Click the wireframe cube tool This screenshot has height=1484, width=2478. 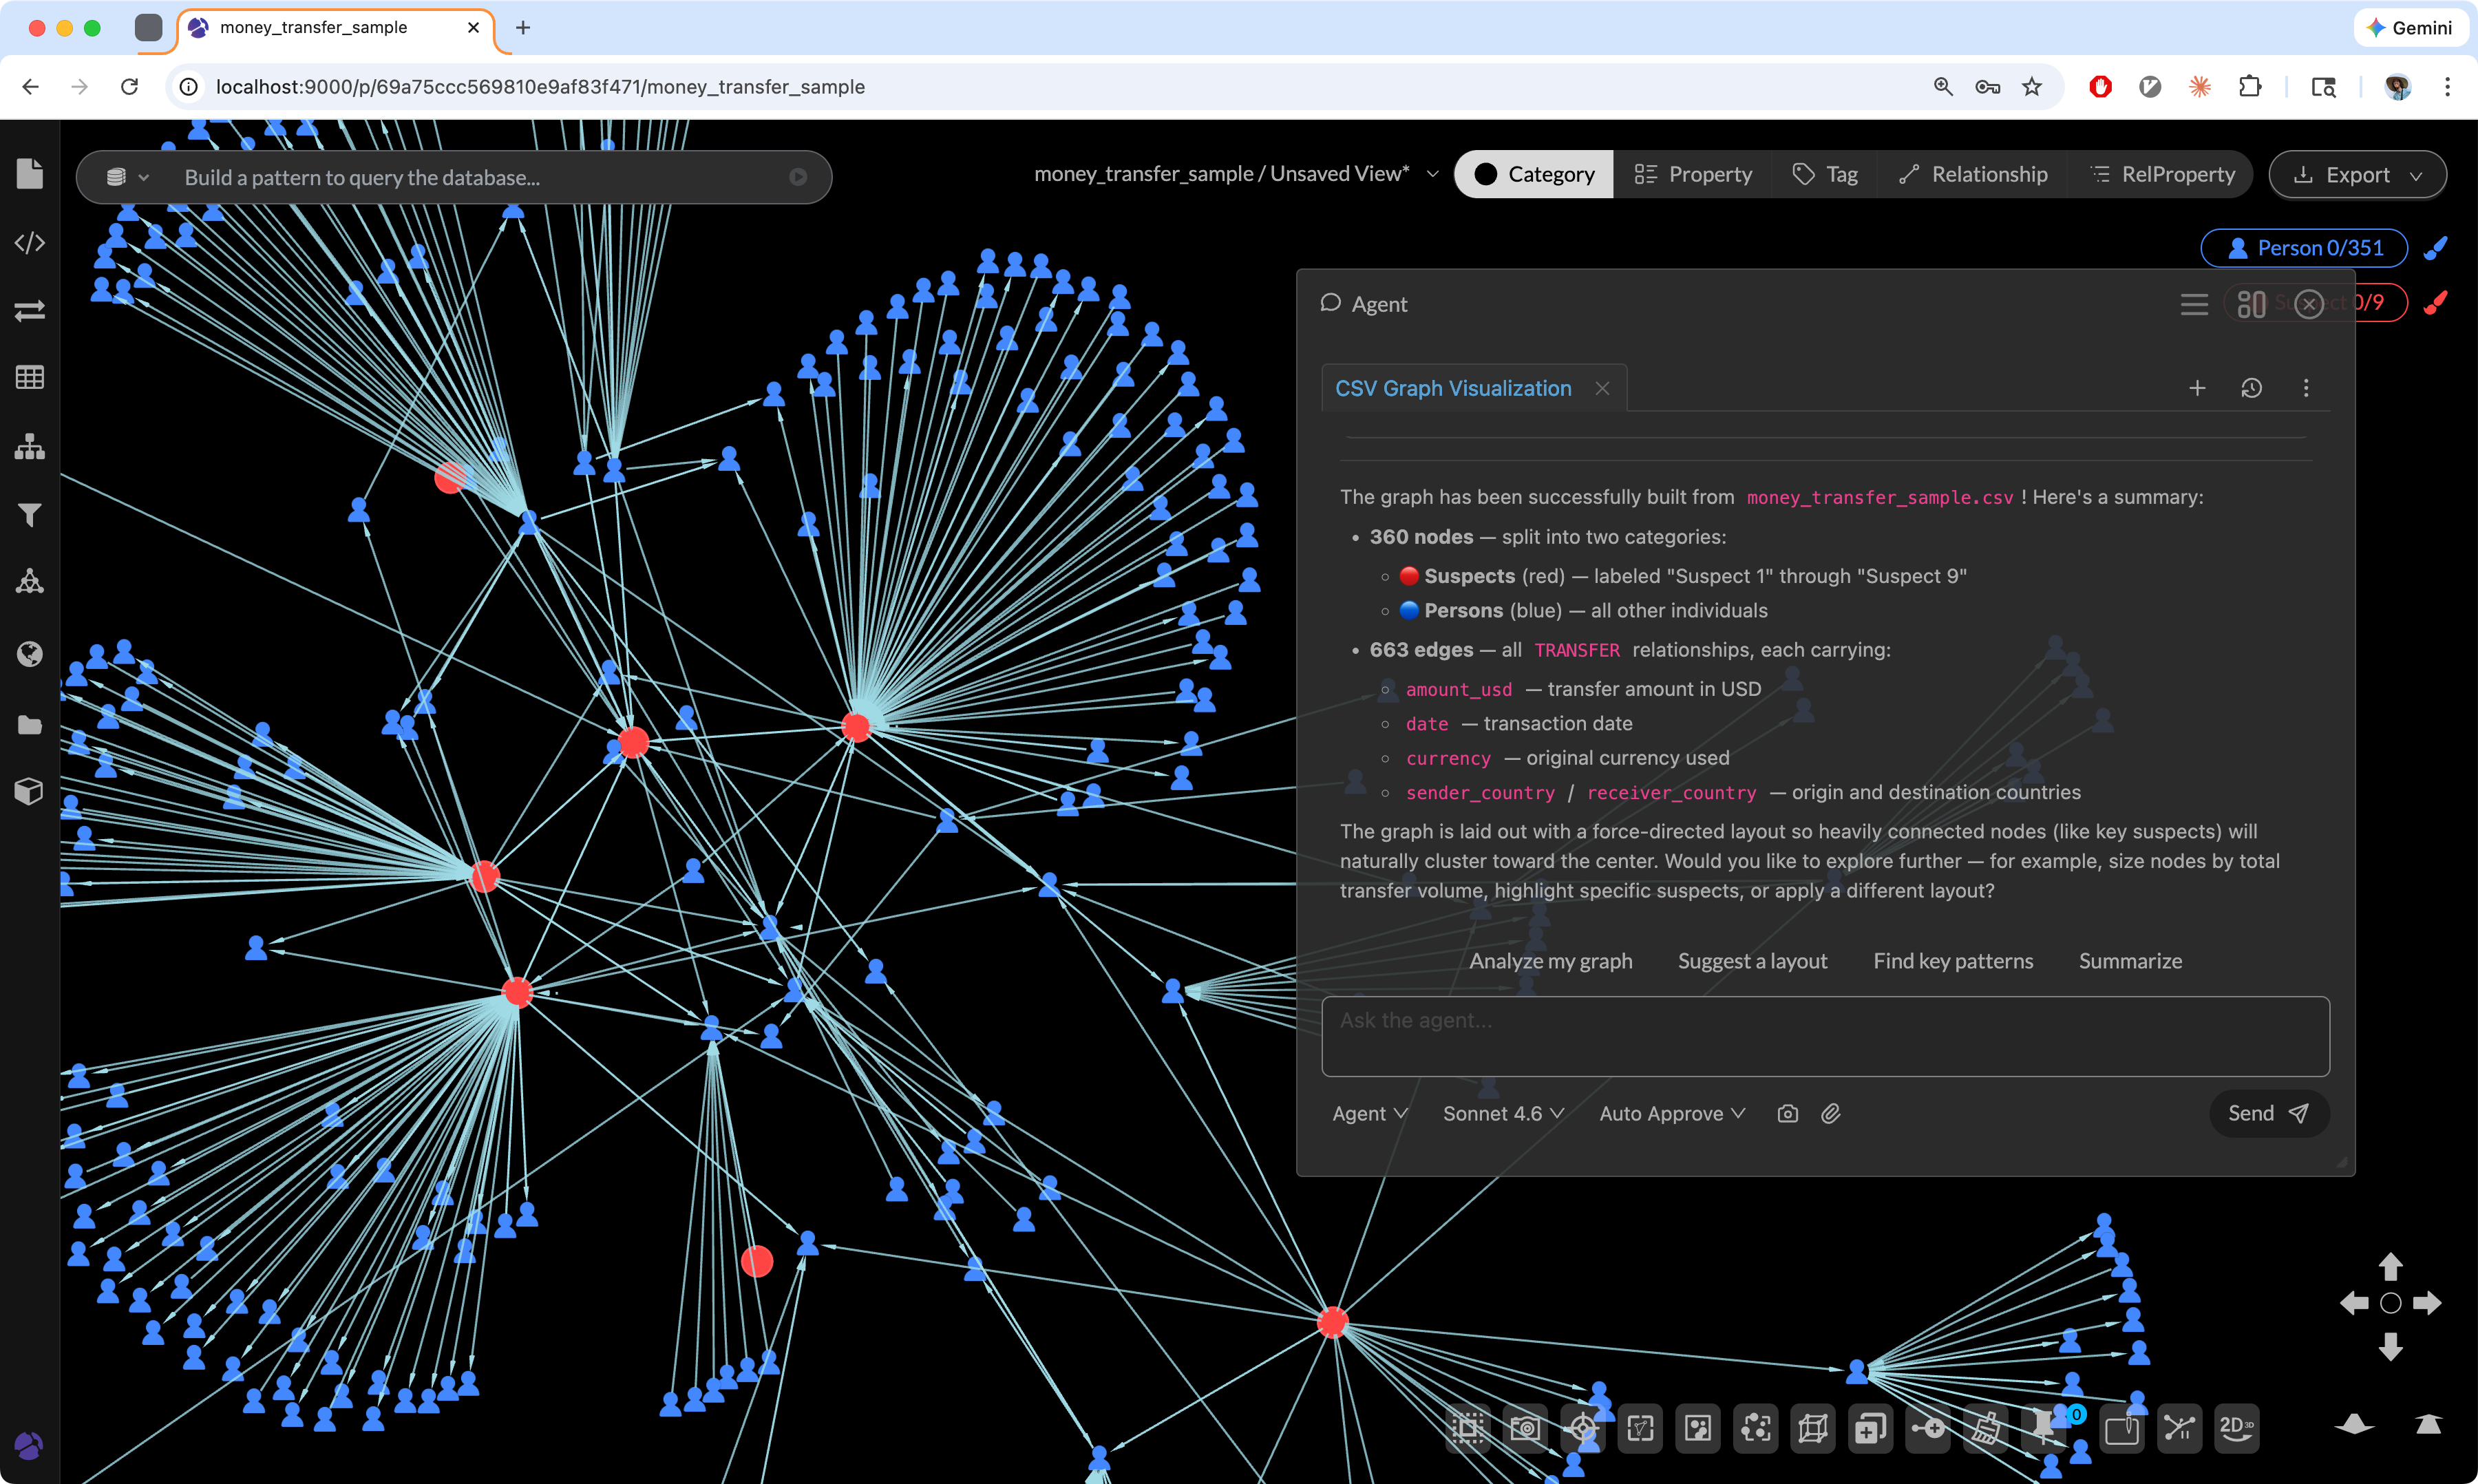tap(1813, 1428)
